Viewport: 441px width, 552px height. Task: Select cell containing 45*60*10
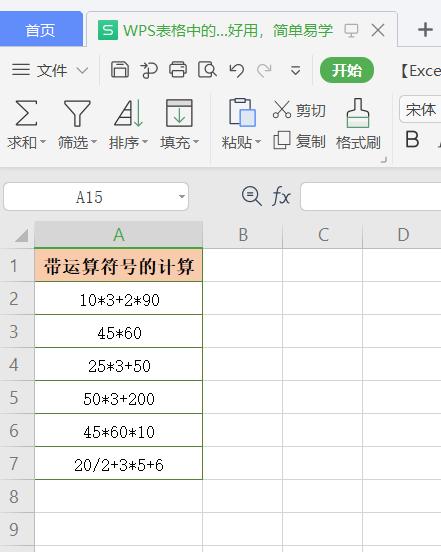pyautogui.click(x=119, y=430)
